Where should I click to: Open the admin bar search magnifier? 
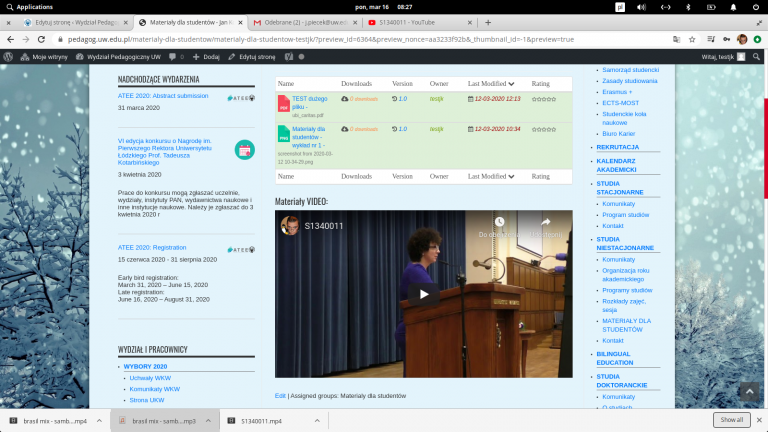[756, 57]
